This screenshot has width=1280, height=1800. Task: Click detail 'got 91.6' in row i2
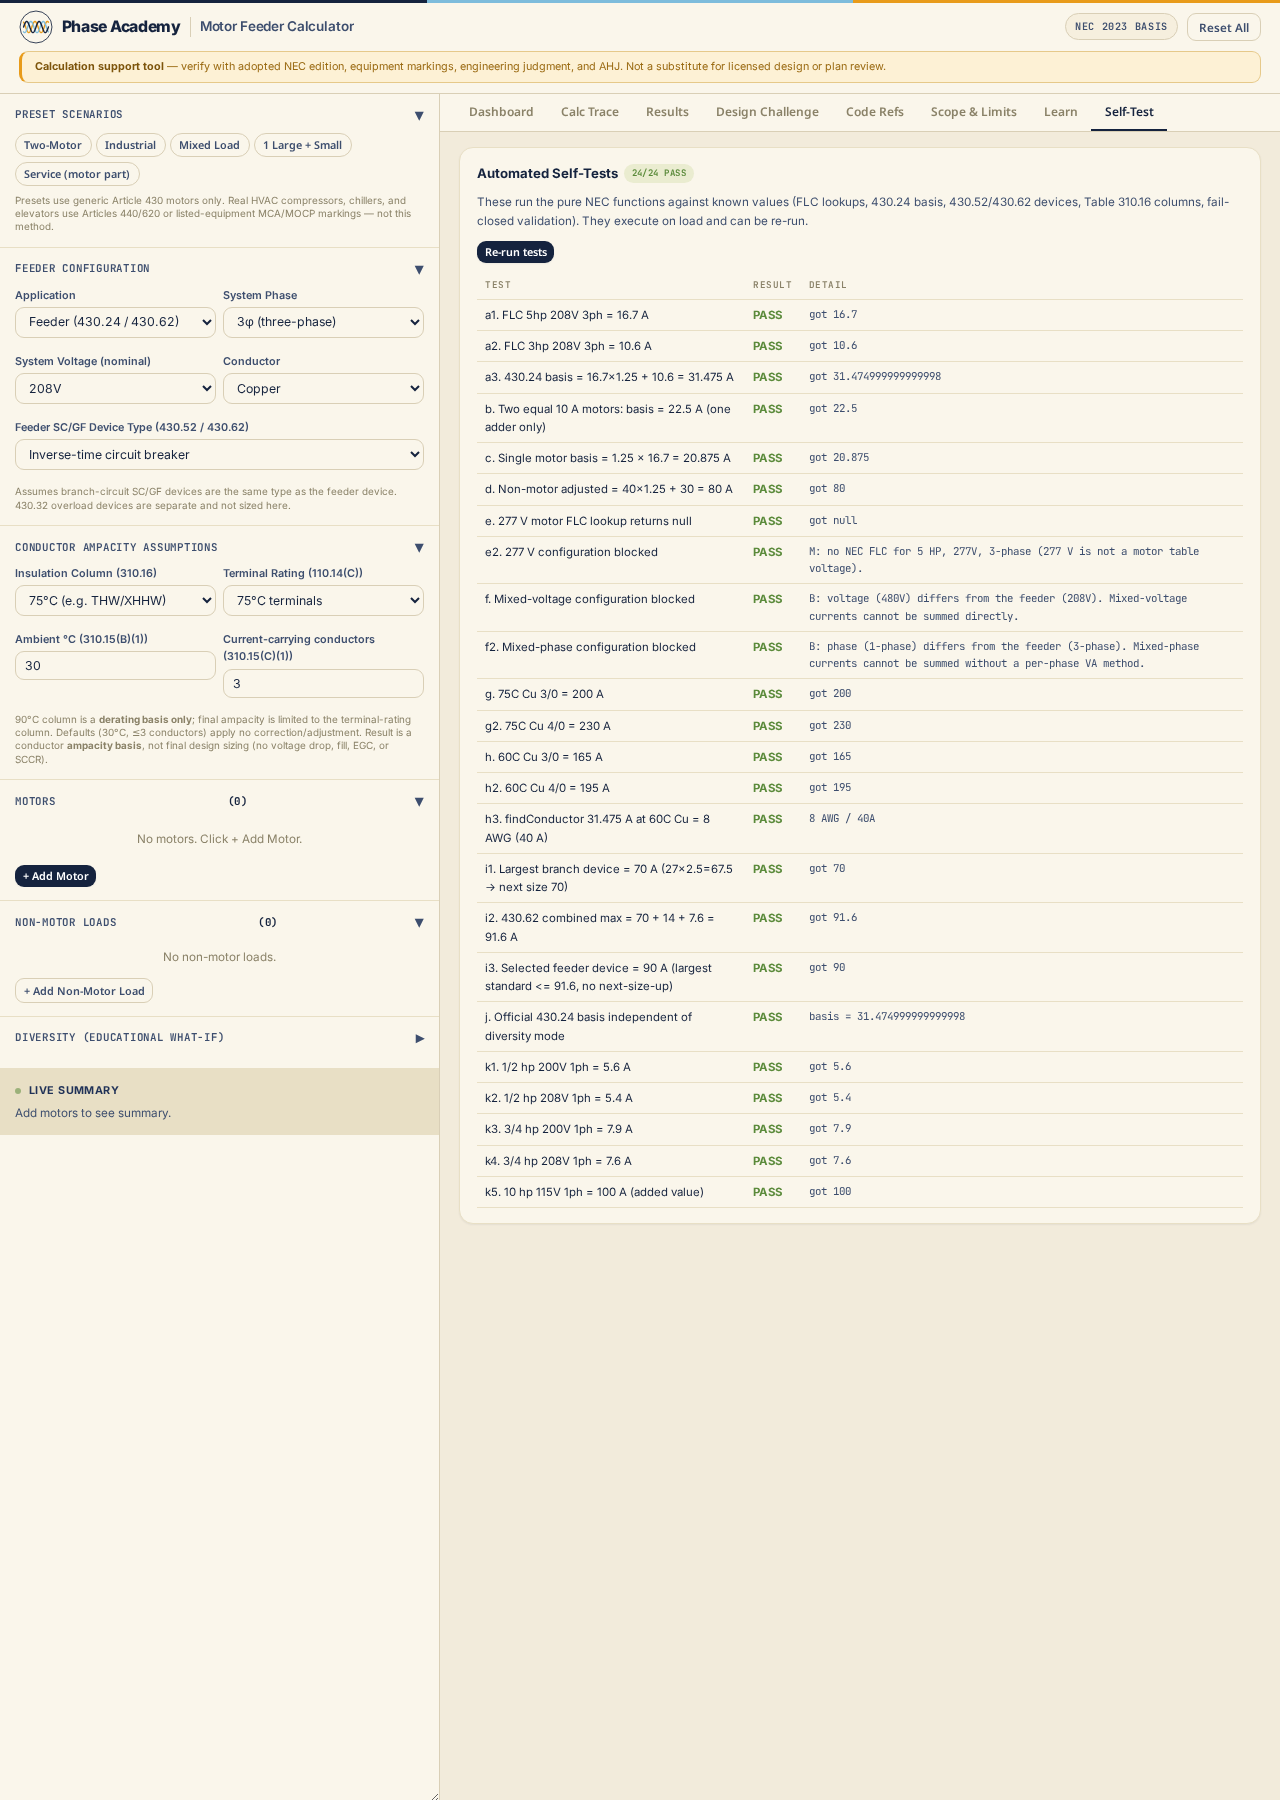pyautogui.click(x=833, y=918)
